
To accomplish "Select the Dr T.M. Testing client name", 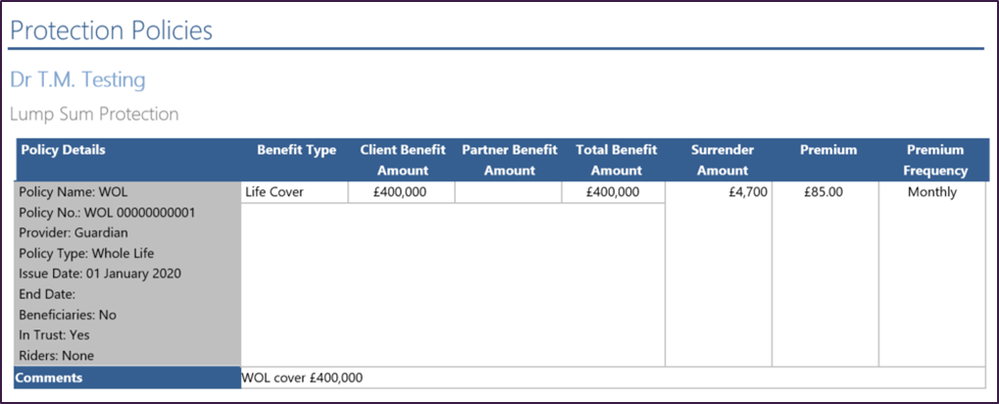I will (x=78, y=80).
